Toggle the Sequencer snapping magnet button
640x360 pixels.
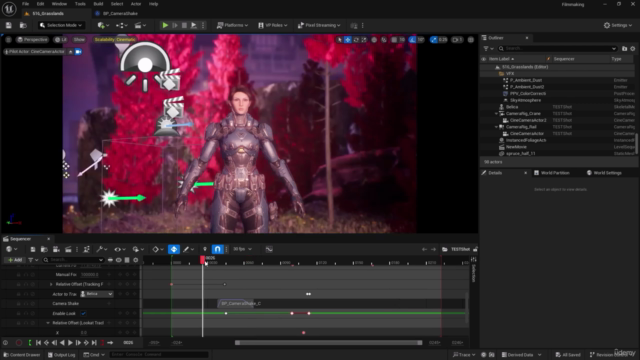(x=217, y=249)
